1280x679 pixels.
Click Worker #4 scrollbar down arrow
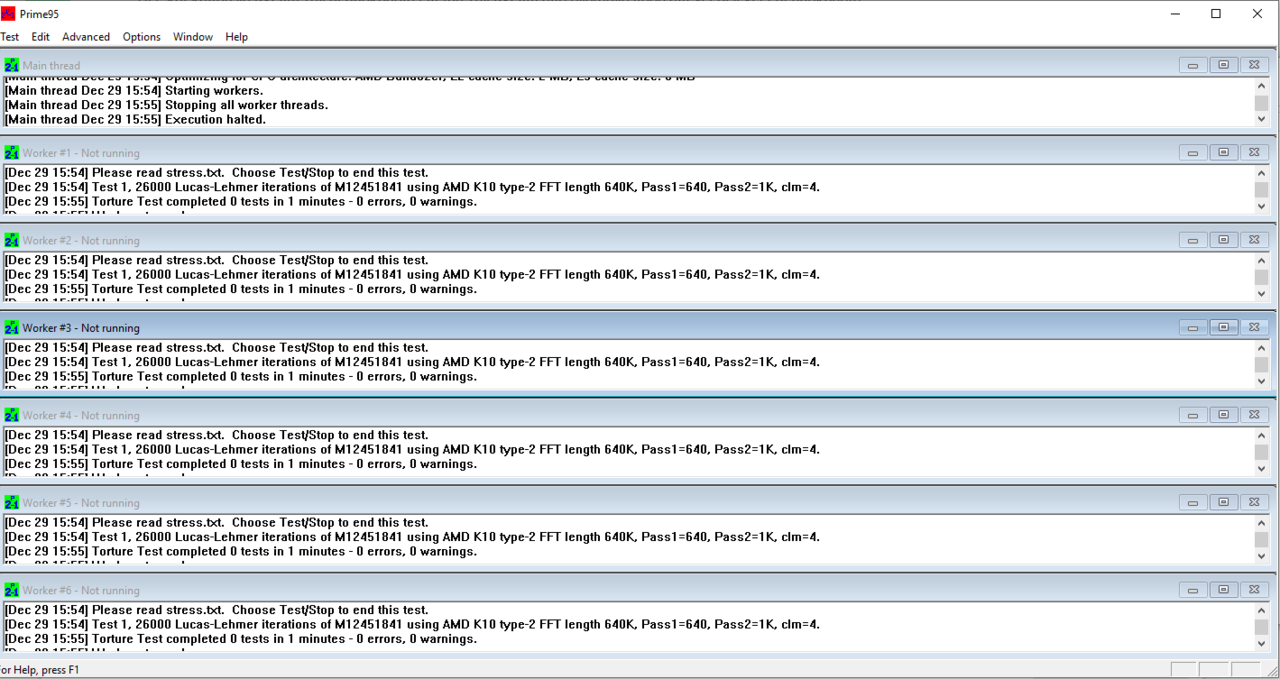pyautogui.click(x=1261, y=469)
